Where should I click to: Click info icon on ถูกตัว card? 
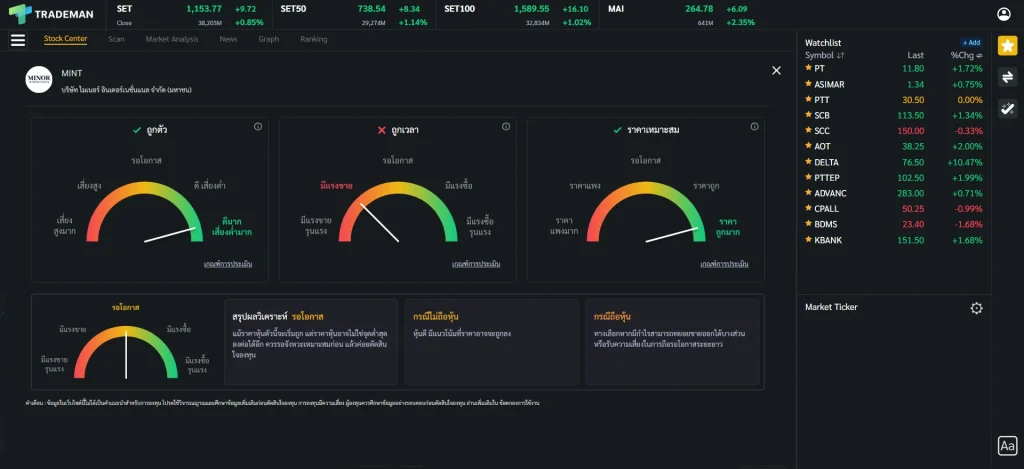click(258, 127)
